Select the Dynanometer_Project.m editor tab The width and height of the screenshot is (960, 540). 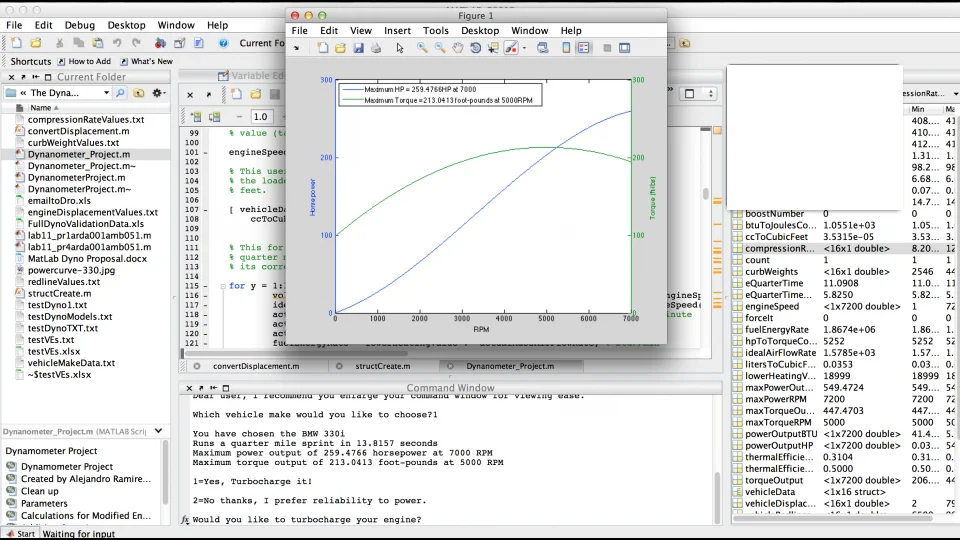tap(510, 366)
